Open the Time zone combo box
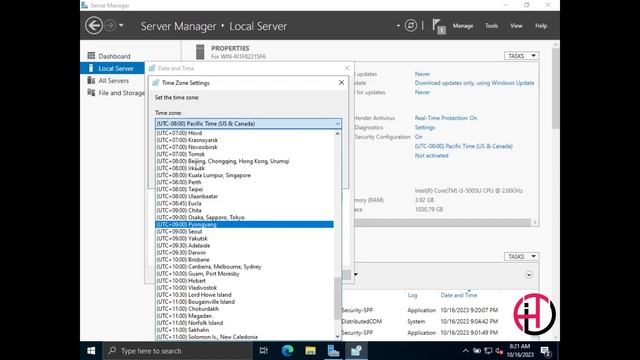Image resolution: width=640 pixels, height=360 pixels. (x=248, y=123)
